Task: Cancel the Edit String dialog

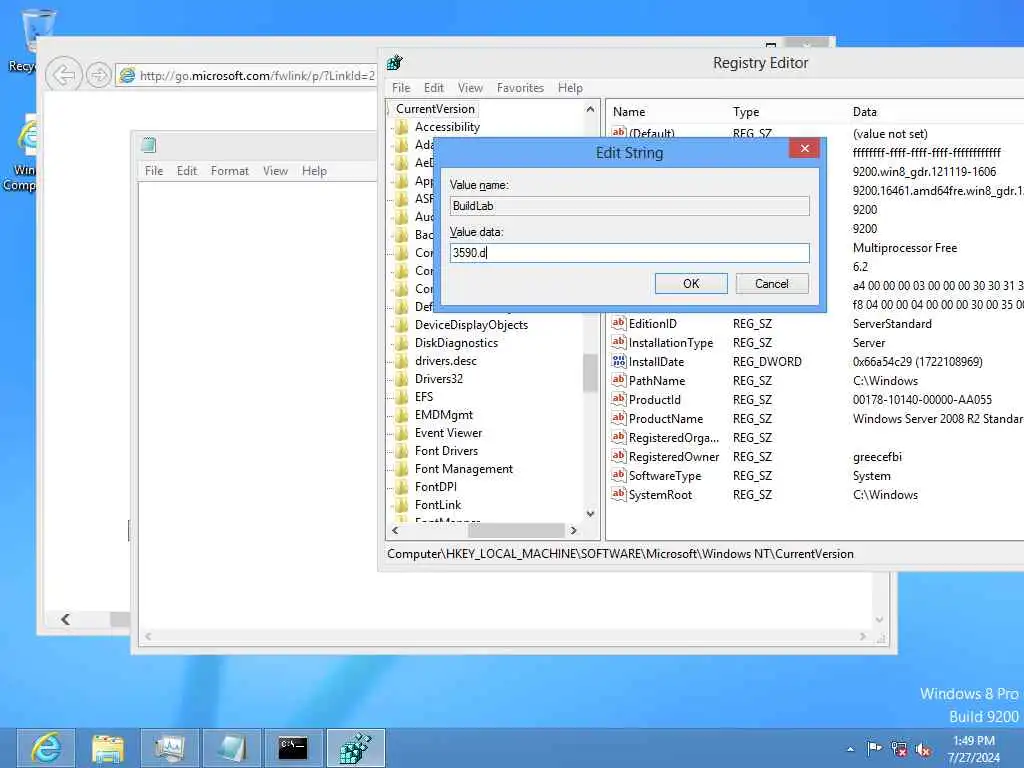Action: click(x=772, y=283)
